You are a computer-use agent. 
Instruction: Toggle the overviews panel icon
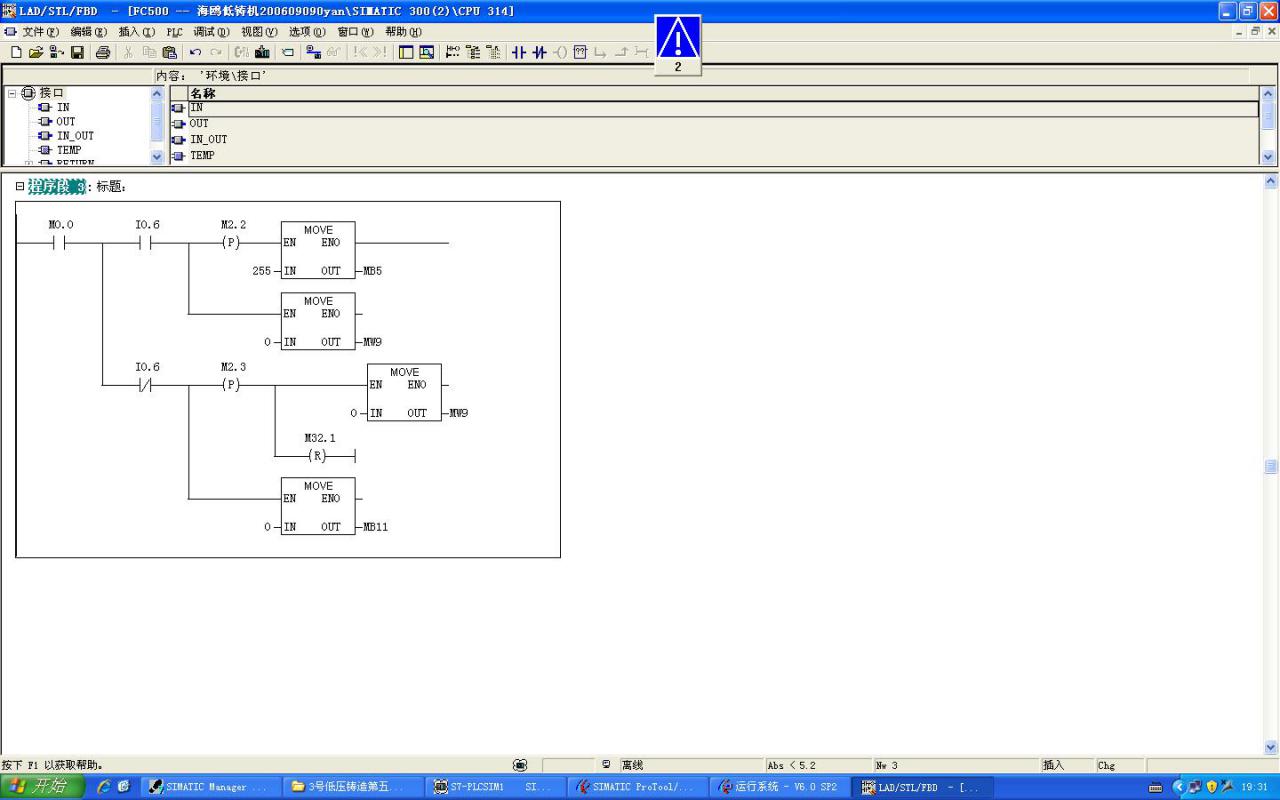coord(406,52)
